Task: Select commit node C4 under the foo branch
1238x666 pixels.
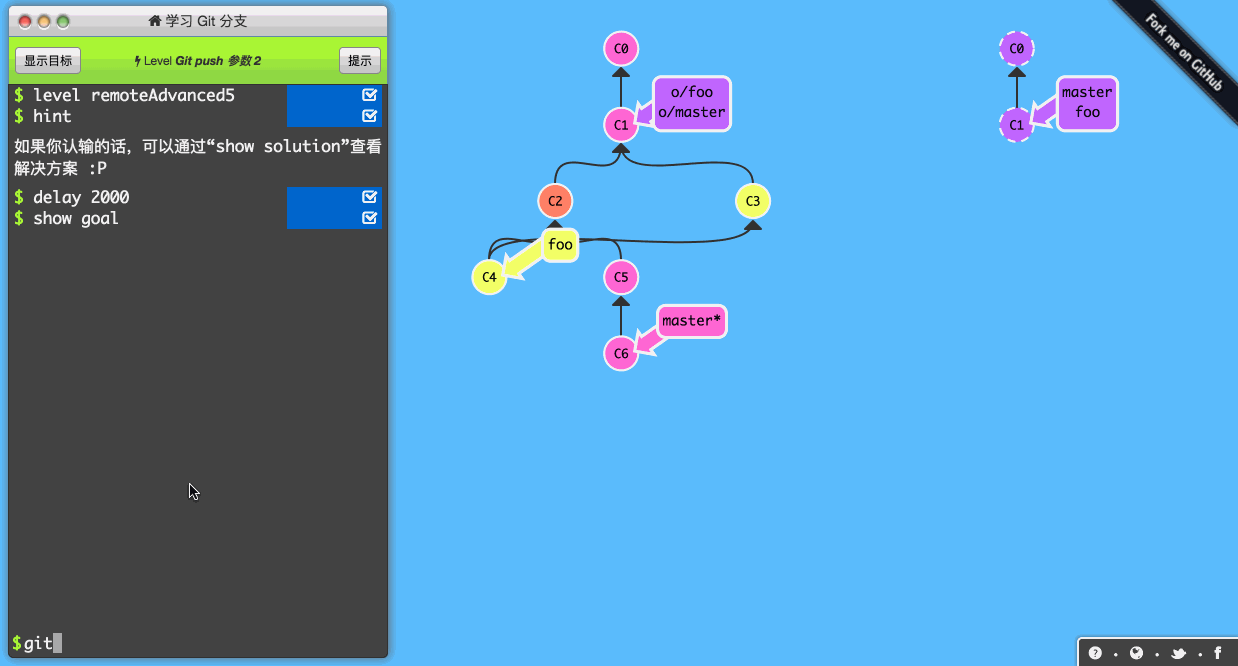Action: pyautogui.click(x=489, y=276)
